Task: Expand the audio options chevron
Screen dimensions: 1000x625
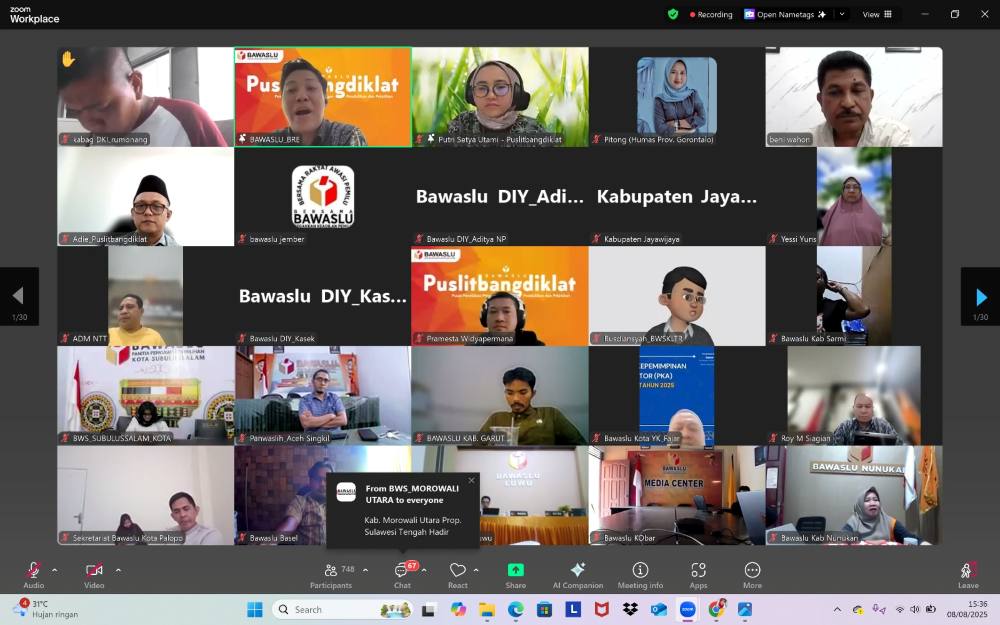Action: coord(54,570)
